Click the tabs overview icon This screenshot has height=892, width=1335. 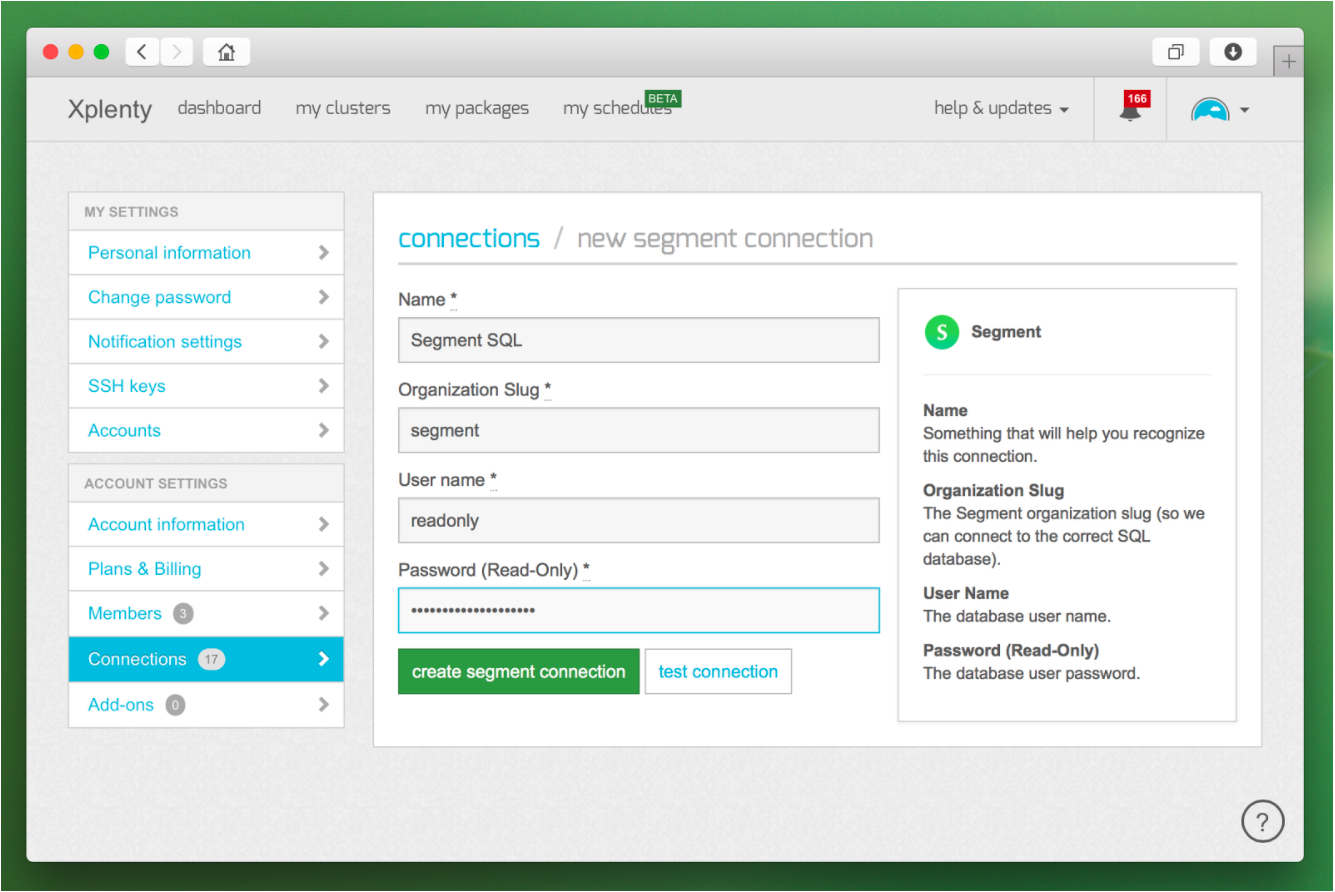click(x=1176, y=52)
